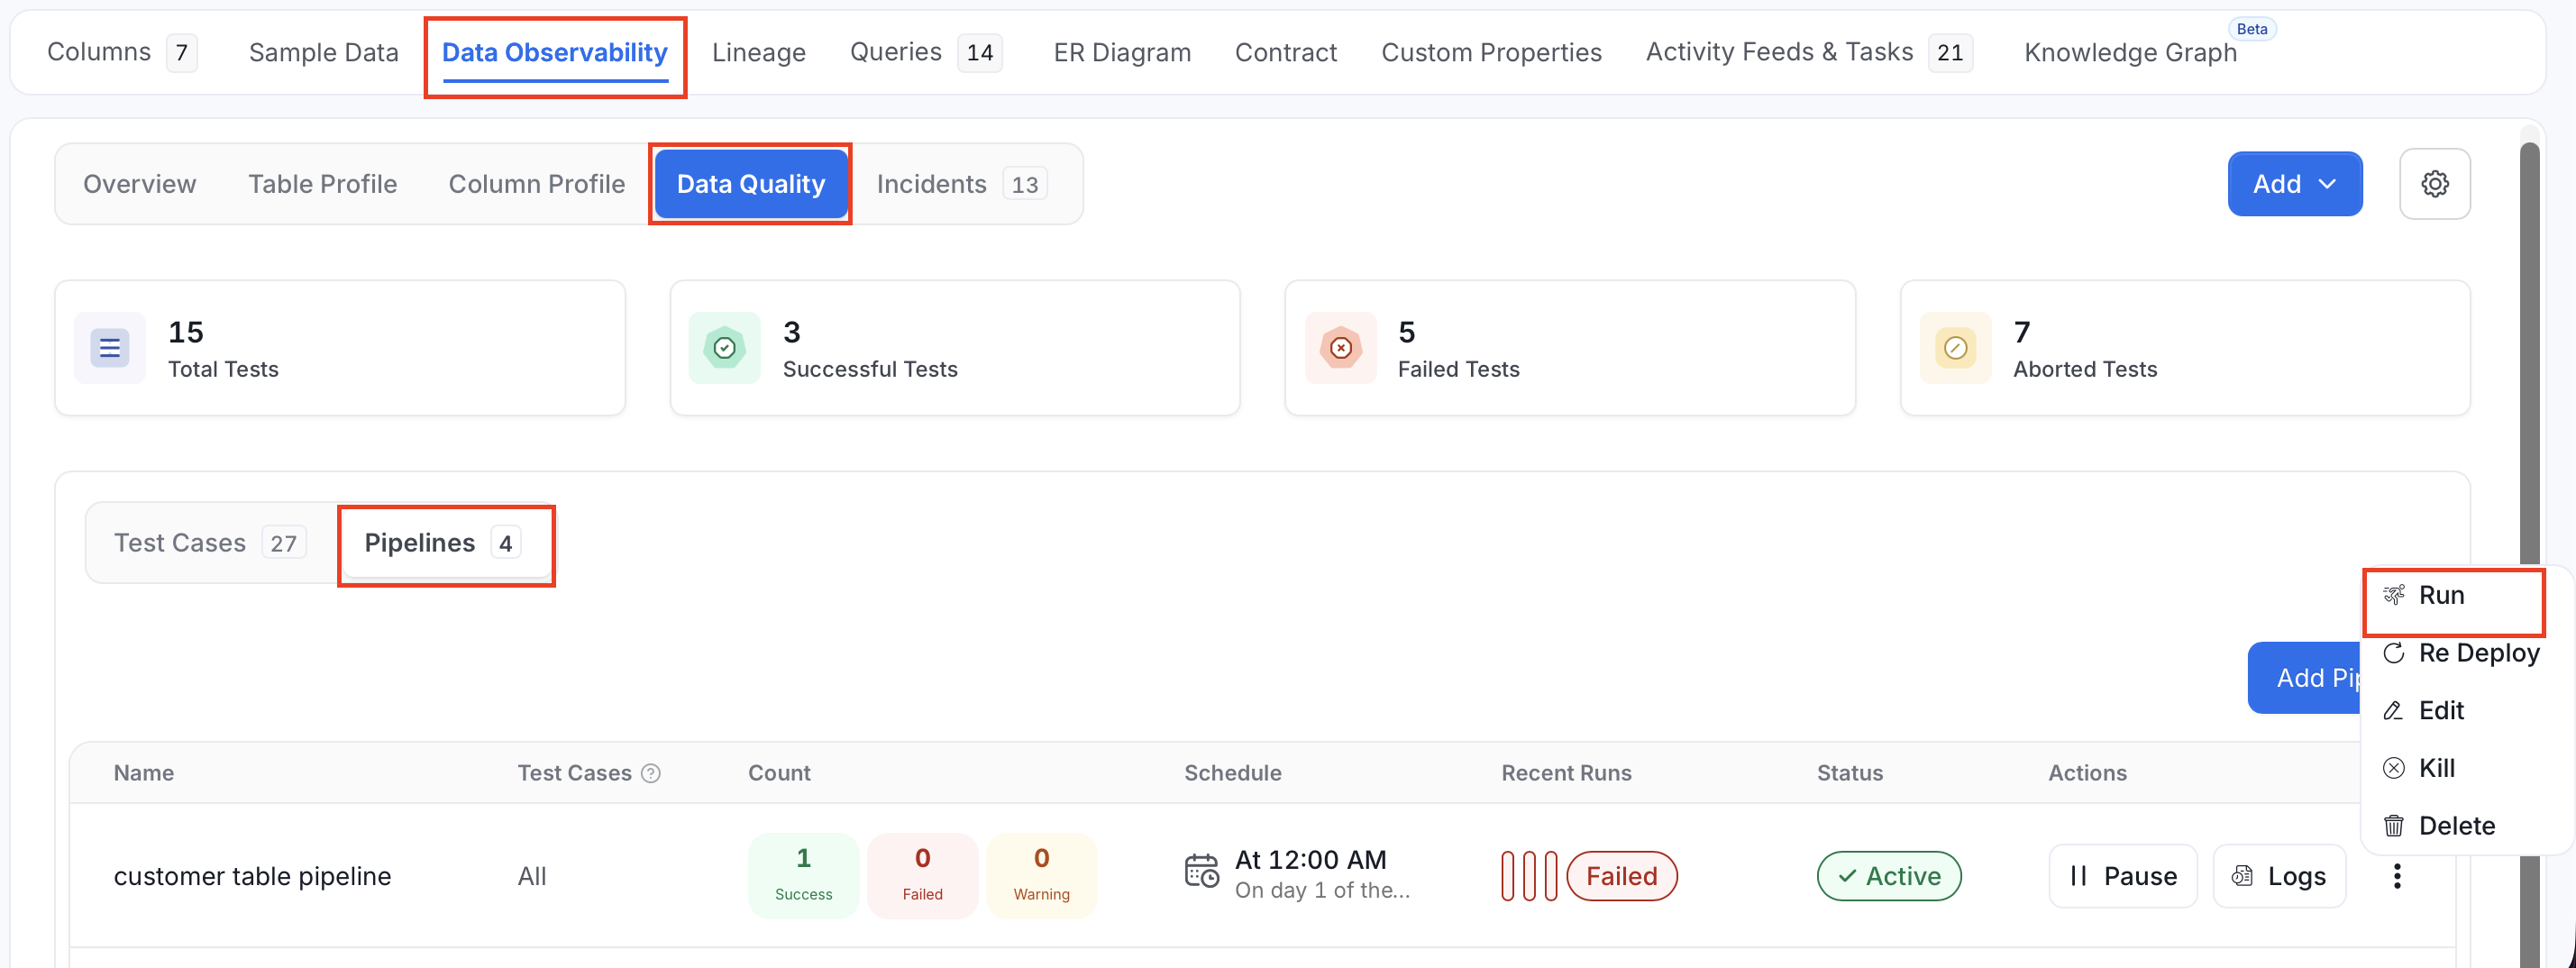Screen dimensions: 2576x968
Task: Click the 1 Success count box
Action: point(803,876)
